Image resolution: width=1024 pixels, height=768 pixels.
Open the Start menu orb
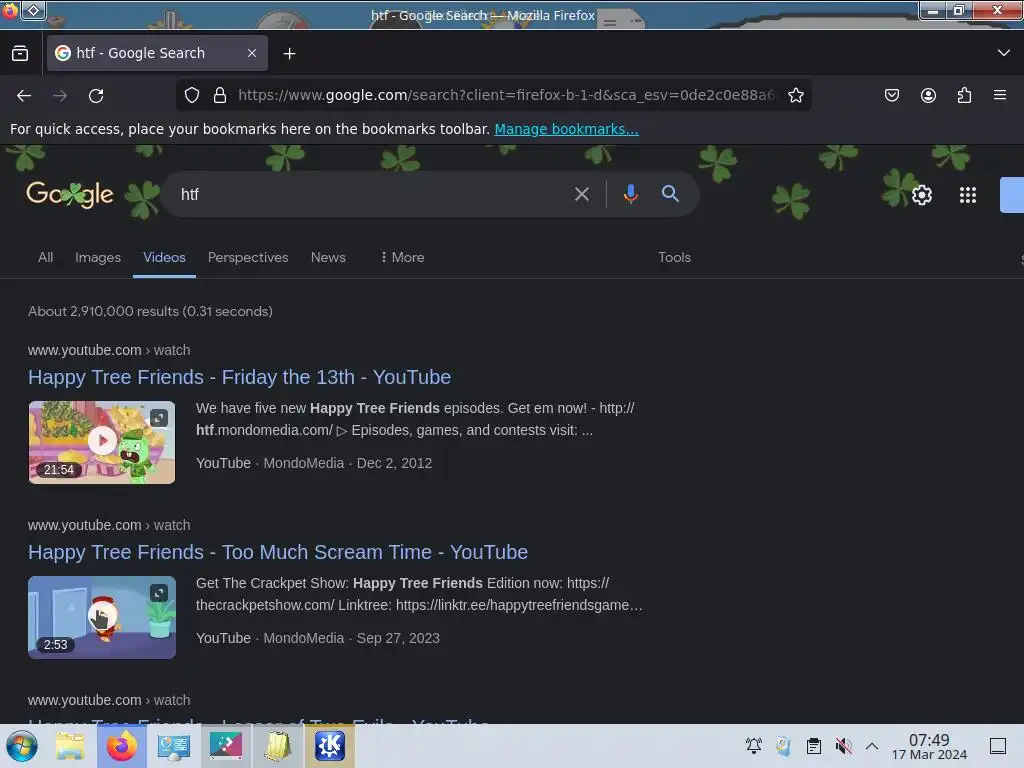point(22,746)
